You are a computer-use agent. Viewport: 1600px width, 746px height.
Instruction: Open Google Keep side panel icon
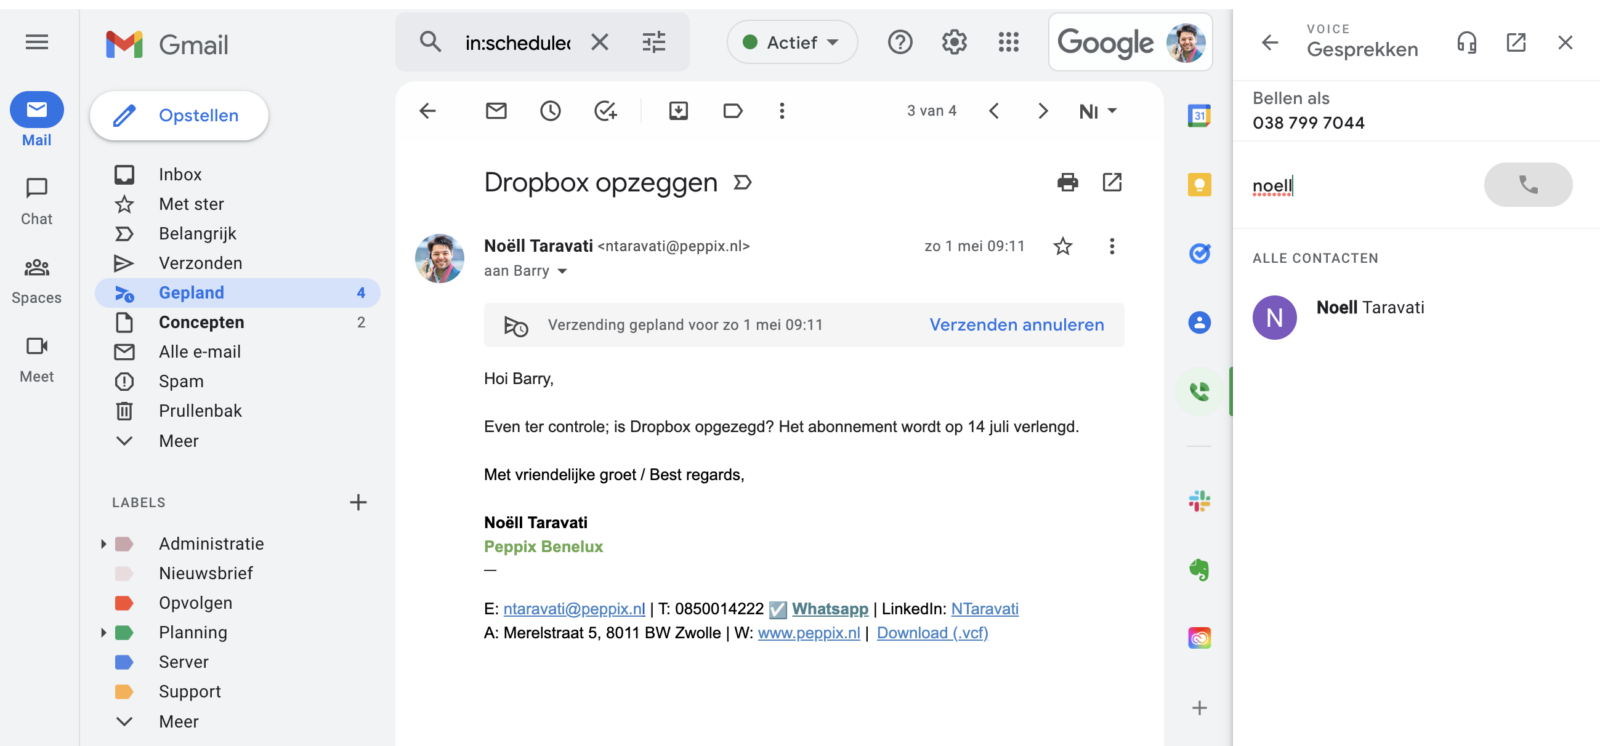point(1199,185)
